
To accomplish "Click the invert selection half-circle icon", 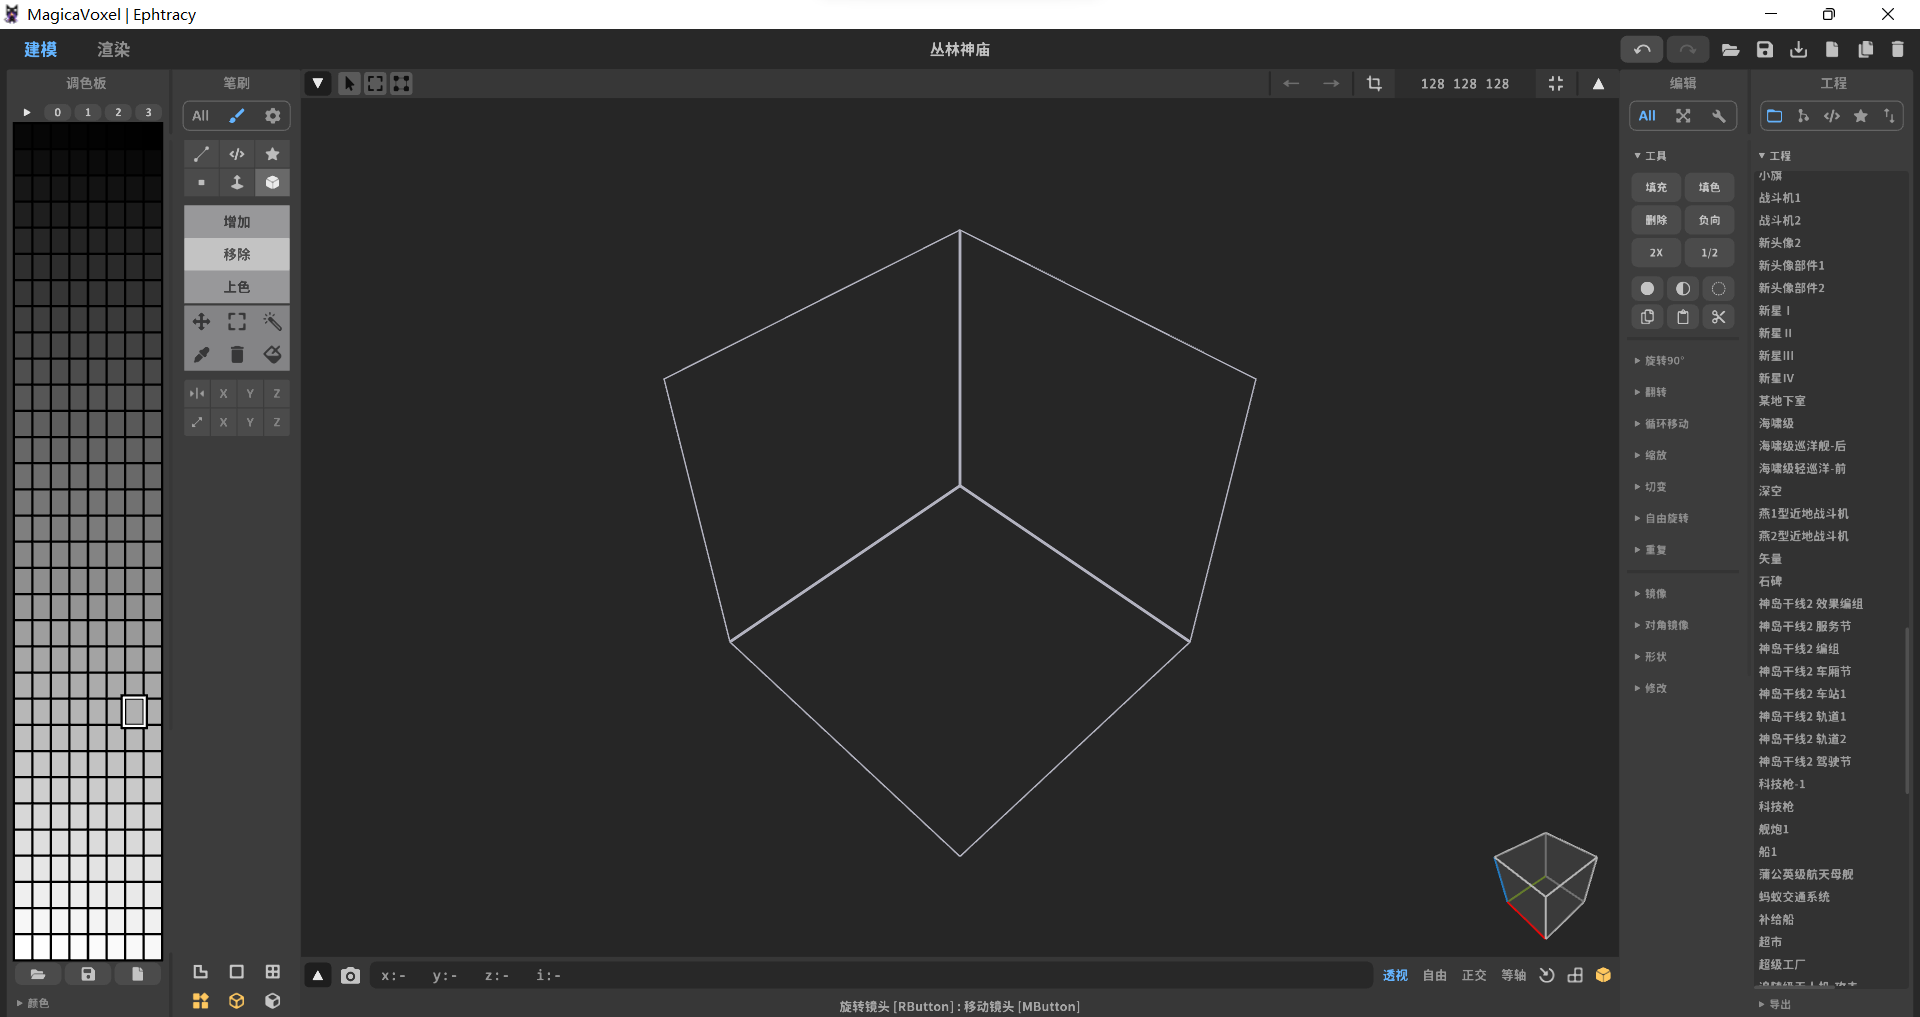I will [1683, 289].
